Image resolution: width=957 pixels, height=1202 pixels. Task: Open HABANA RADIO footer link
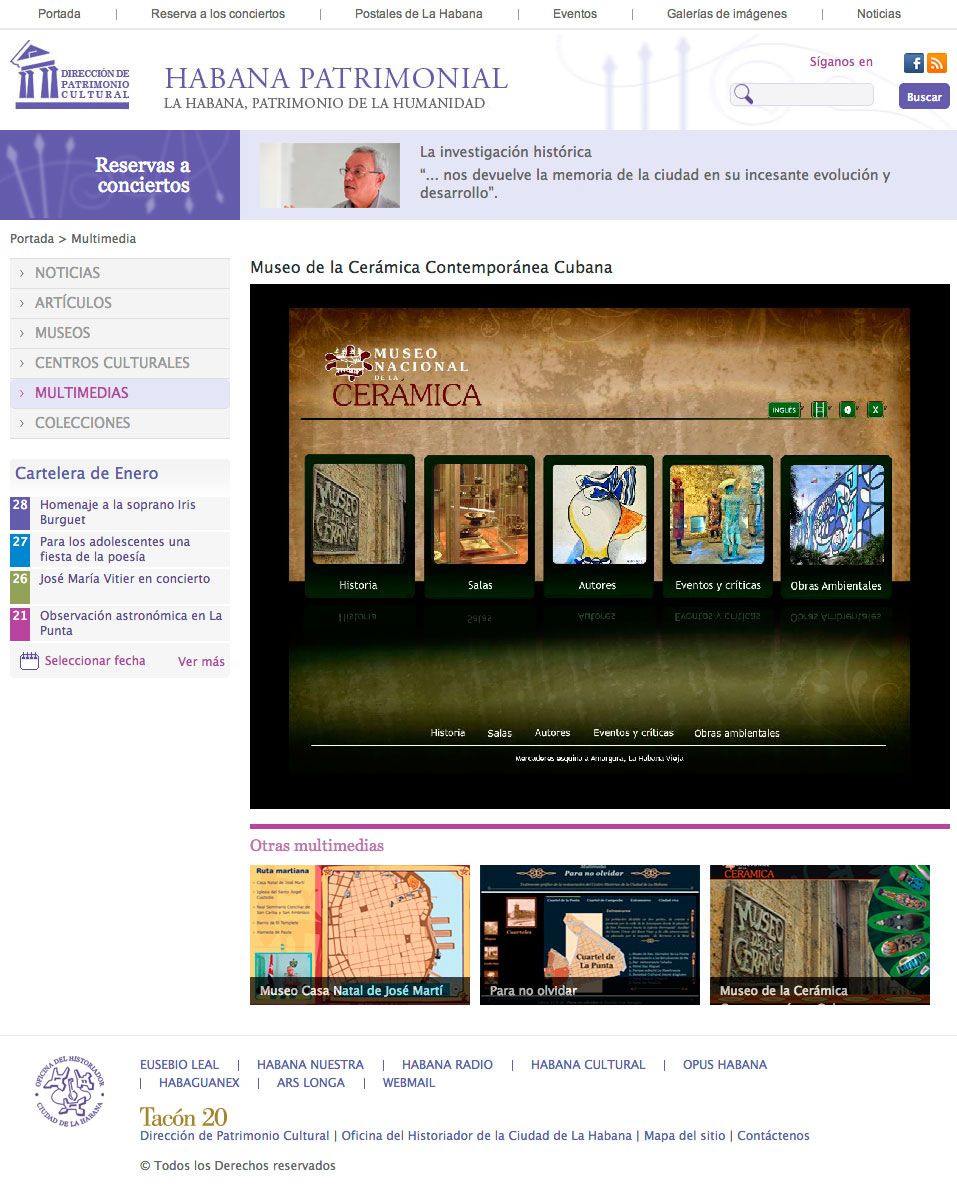coord(447,1065)
